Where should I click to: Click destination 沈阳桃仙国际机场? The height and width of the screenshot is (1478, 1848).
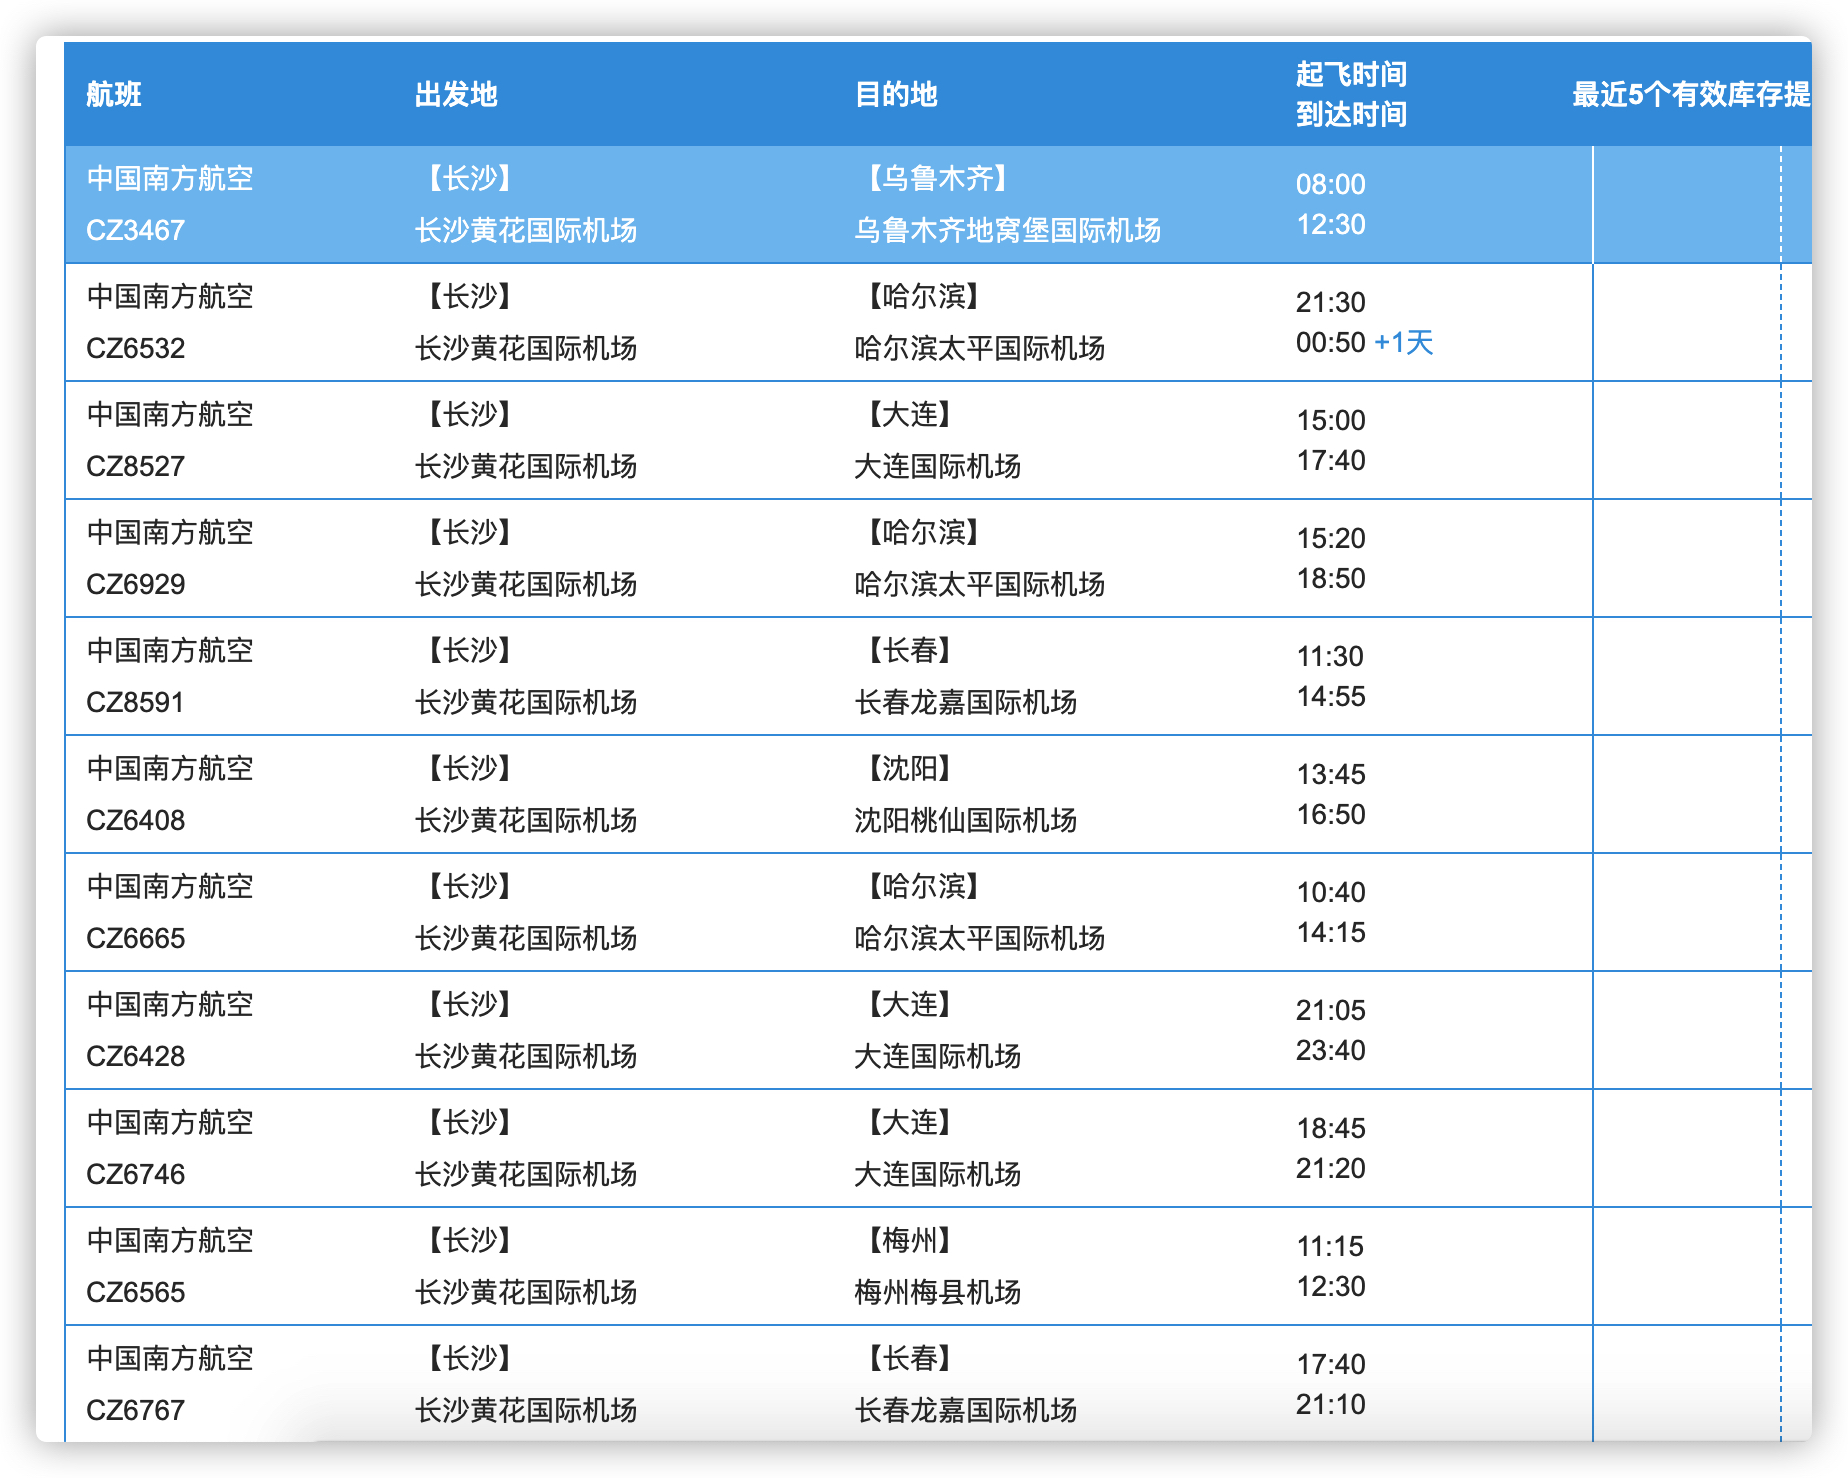pyautogui.click(x=965, y=820)
